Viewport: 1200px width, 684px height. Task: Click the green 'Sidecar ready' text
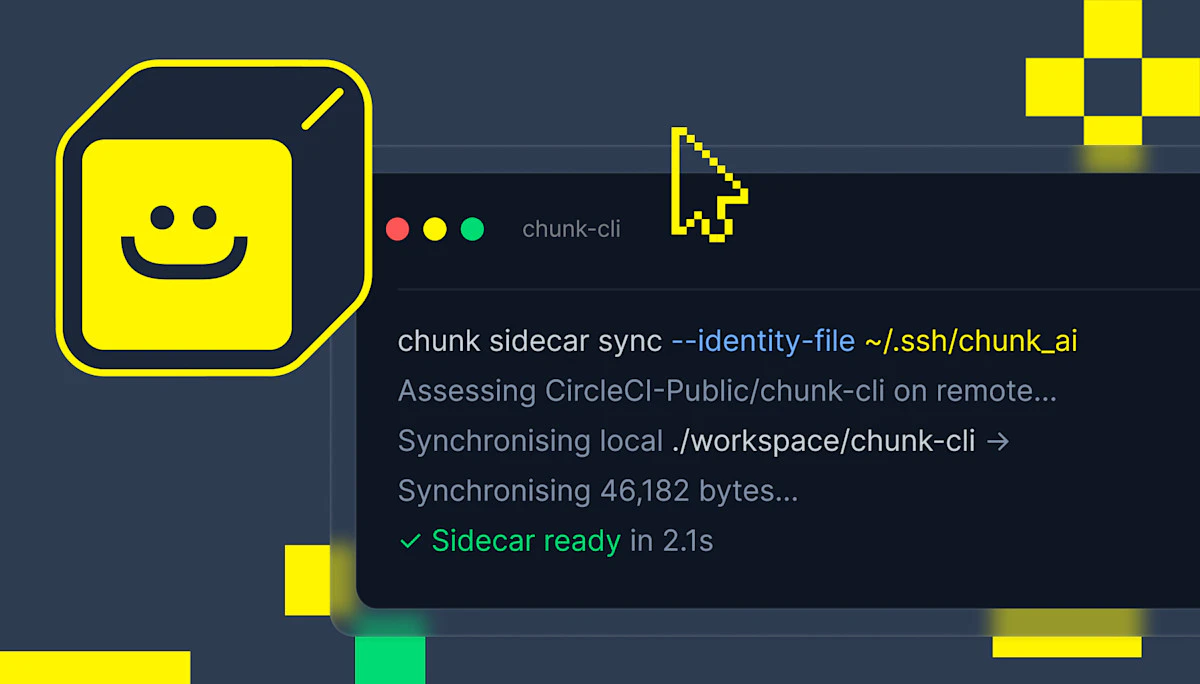pos(526,541)
